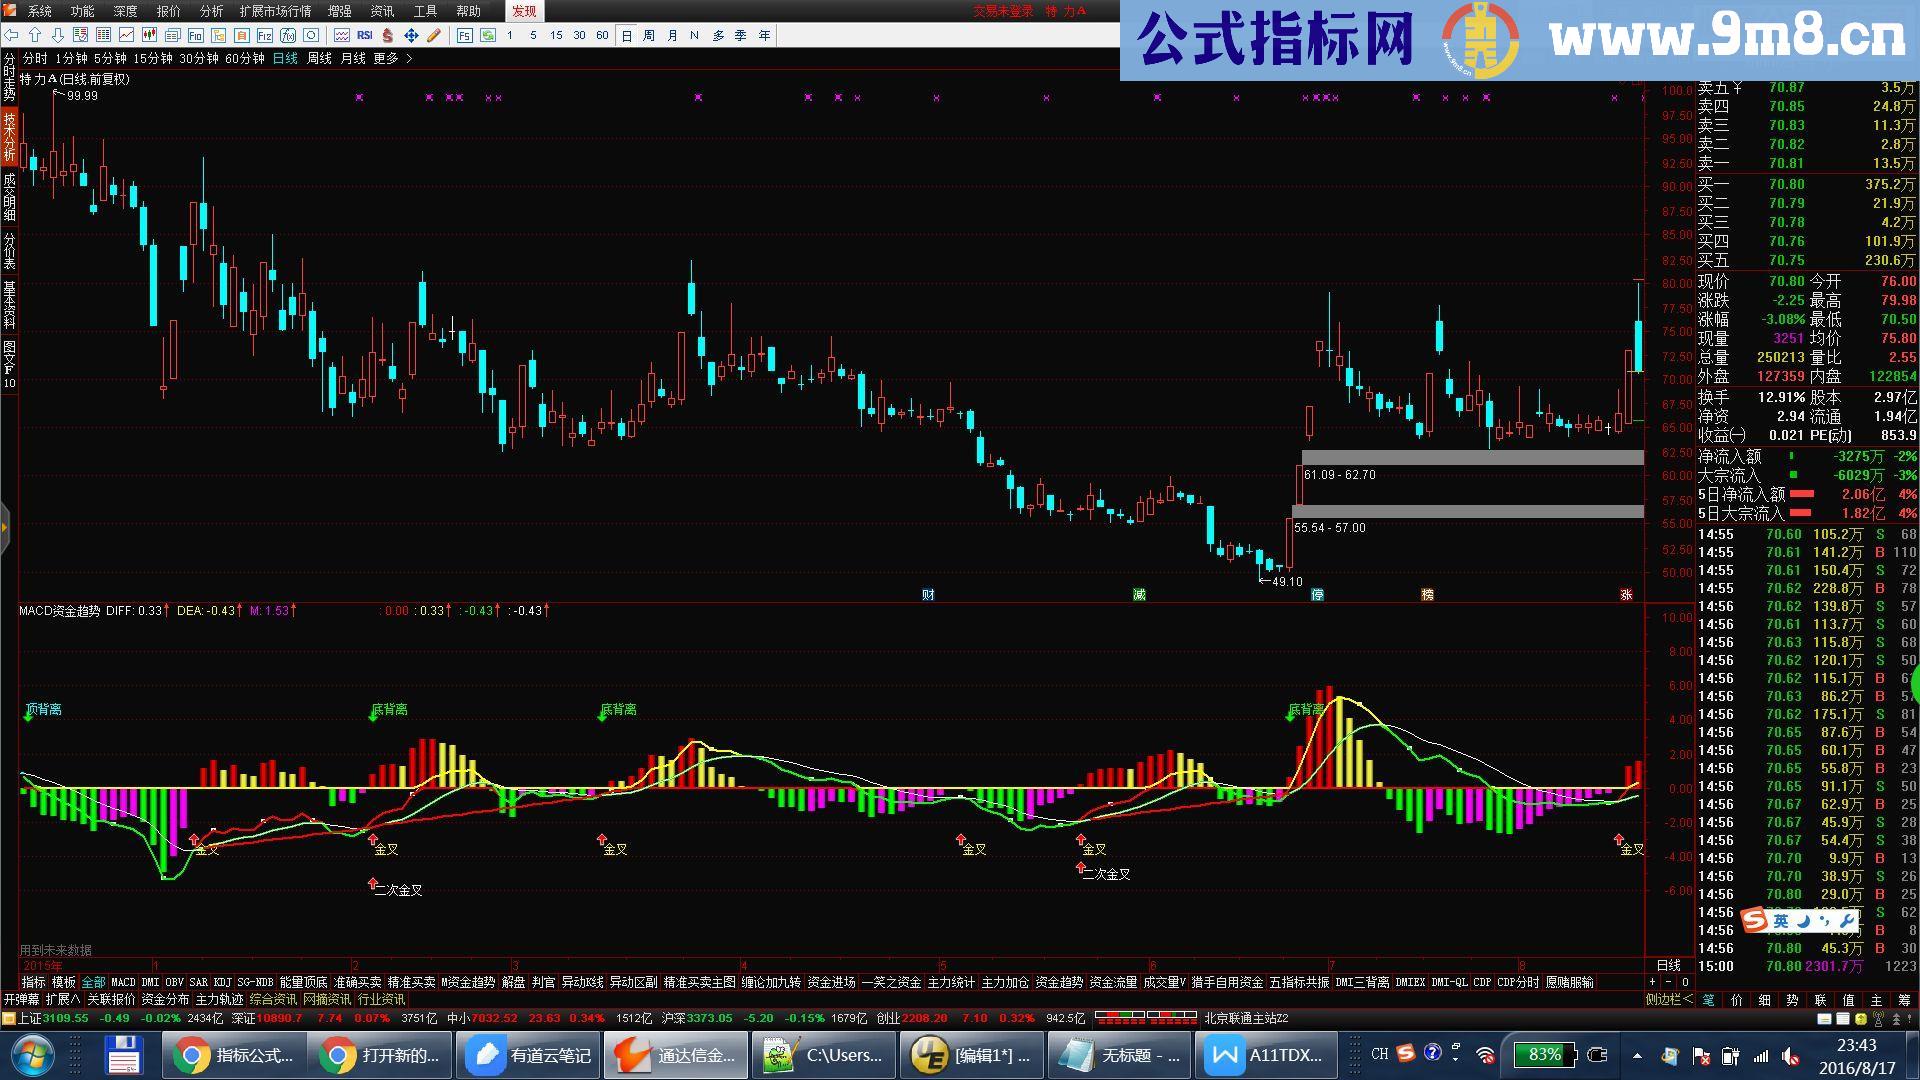Click the fx formula manager toolbar icon
Screen dimensions: 1920x1080
click(x=287, y=35)
